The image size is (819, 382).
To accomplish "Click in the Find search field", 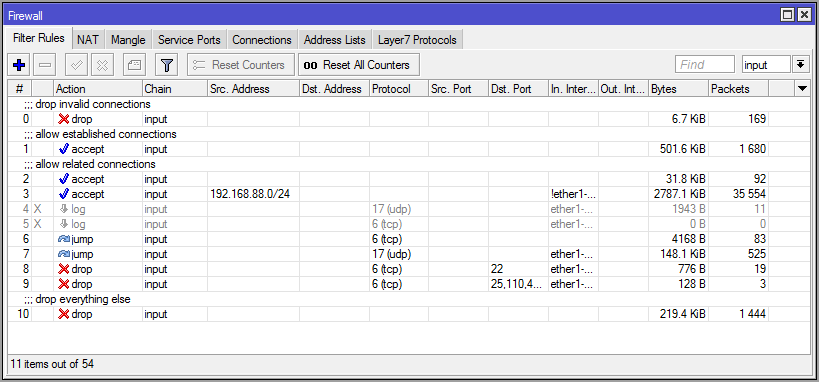I will pyautogui.click(x=705, y=65).
